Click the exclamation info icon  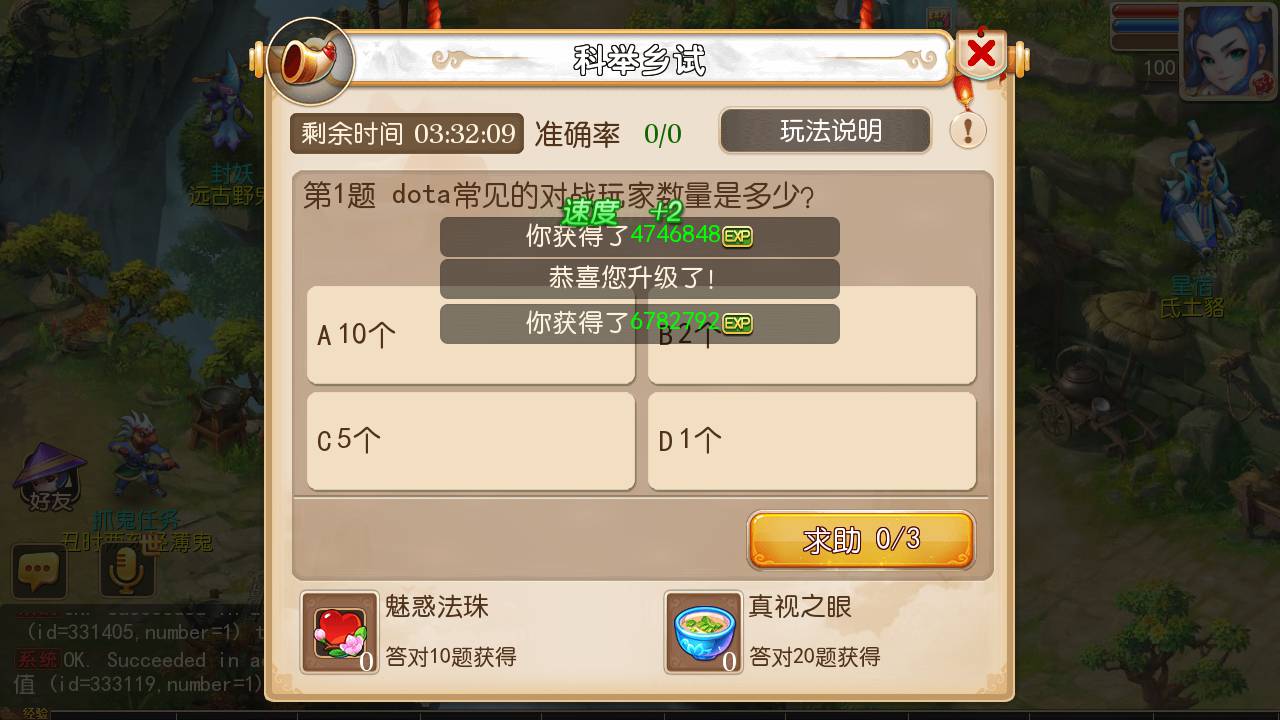coord(968,130)
